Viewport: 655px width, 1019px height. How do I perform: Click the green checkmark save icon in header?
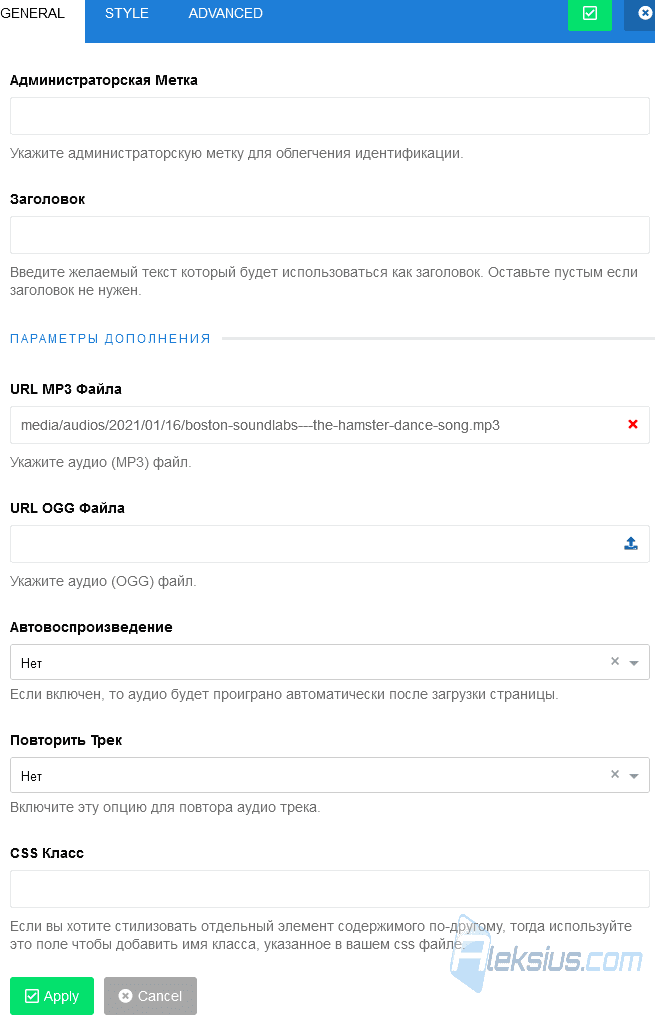point(589,14)
